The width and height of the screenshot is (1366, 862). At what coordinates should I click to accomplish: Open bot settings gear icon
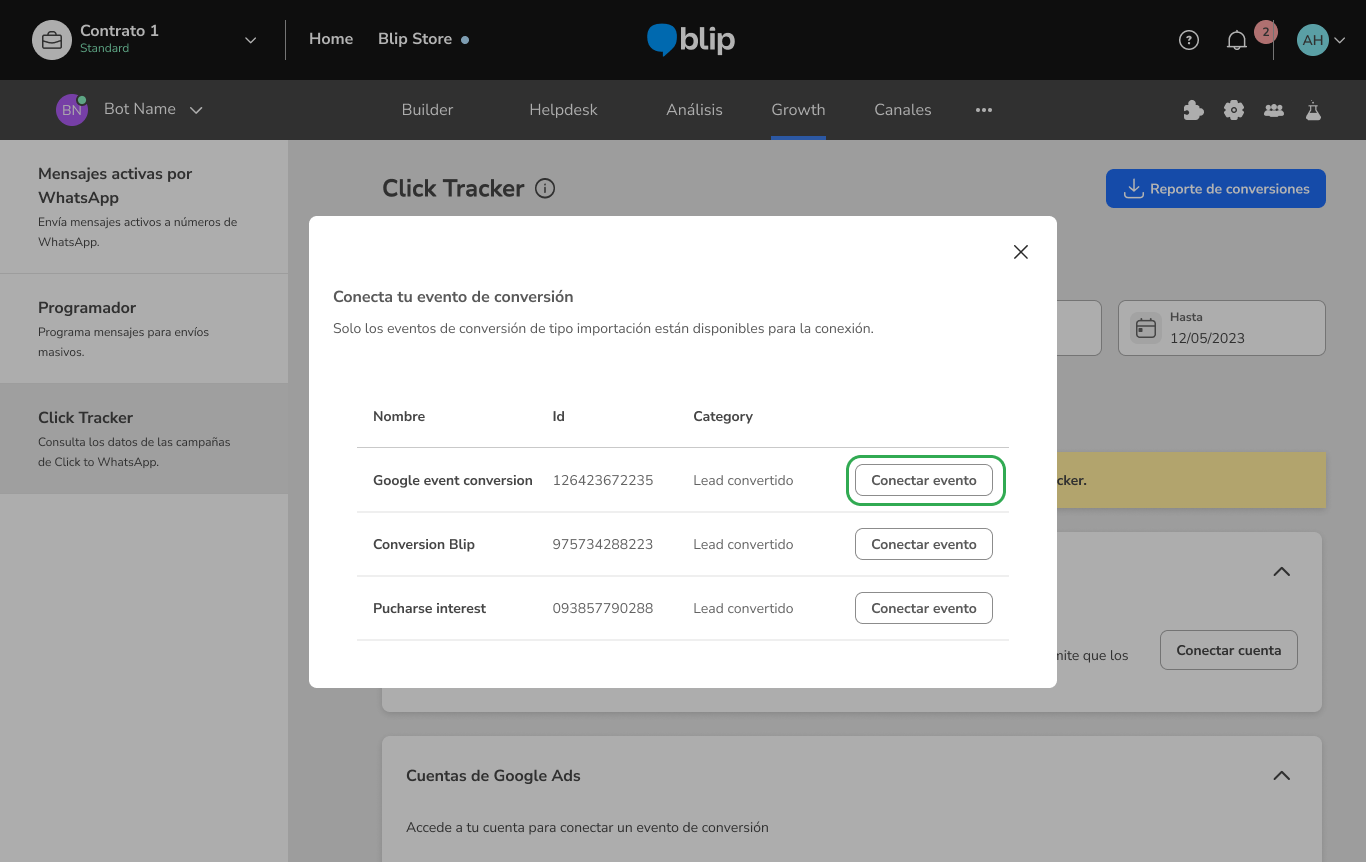coord(1234,110)
